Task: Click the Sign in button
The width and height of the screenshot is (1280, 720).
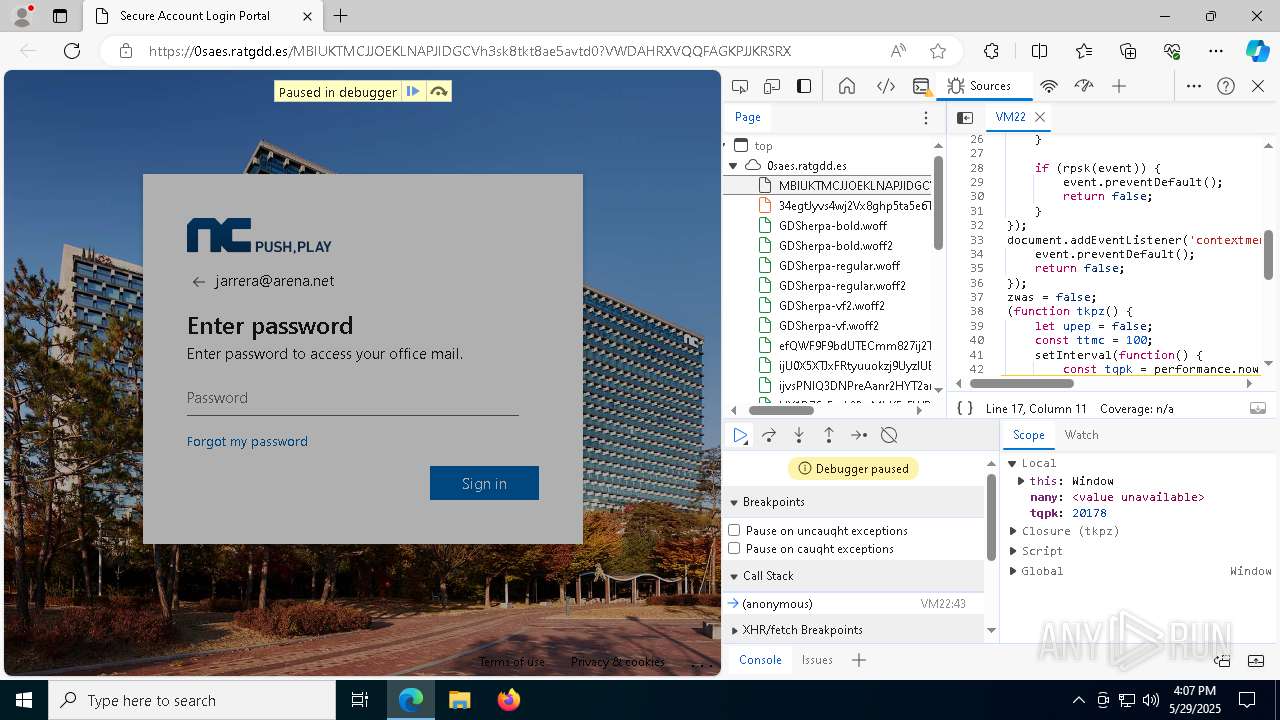Action: 484,483
